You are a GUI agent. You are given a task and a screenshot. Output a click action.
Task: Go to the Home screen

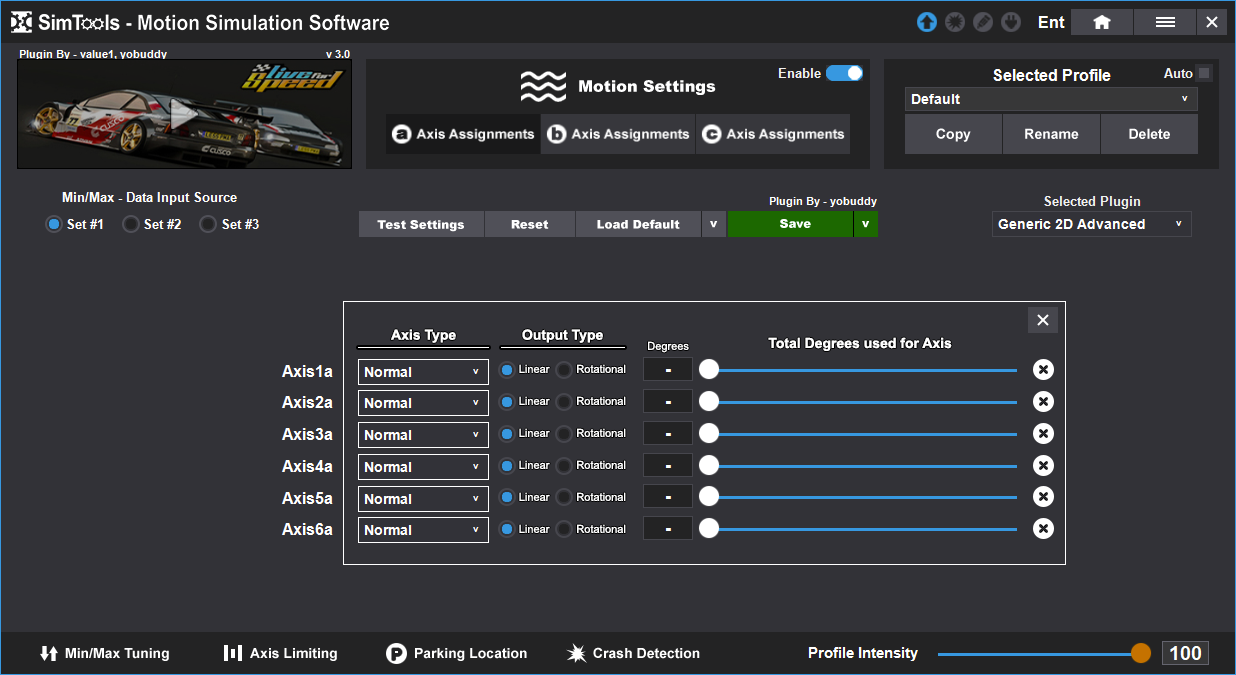click(1102, 22)
